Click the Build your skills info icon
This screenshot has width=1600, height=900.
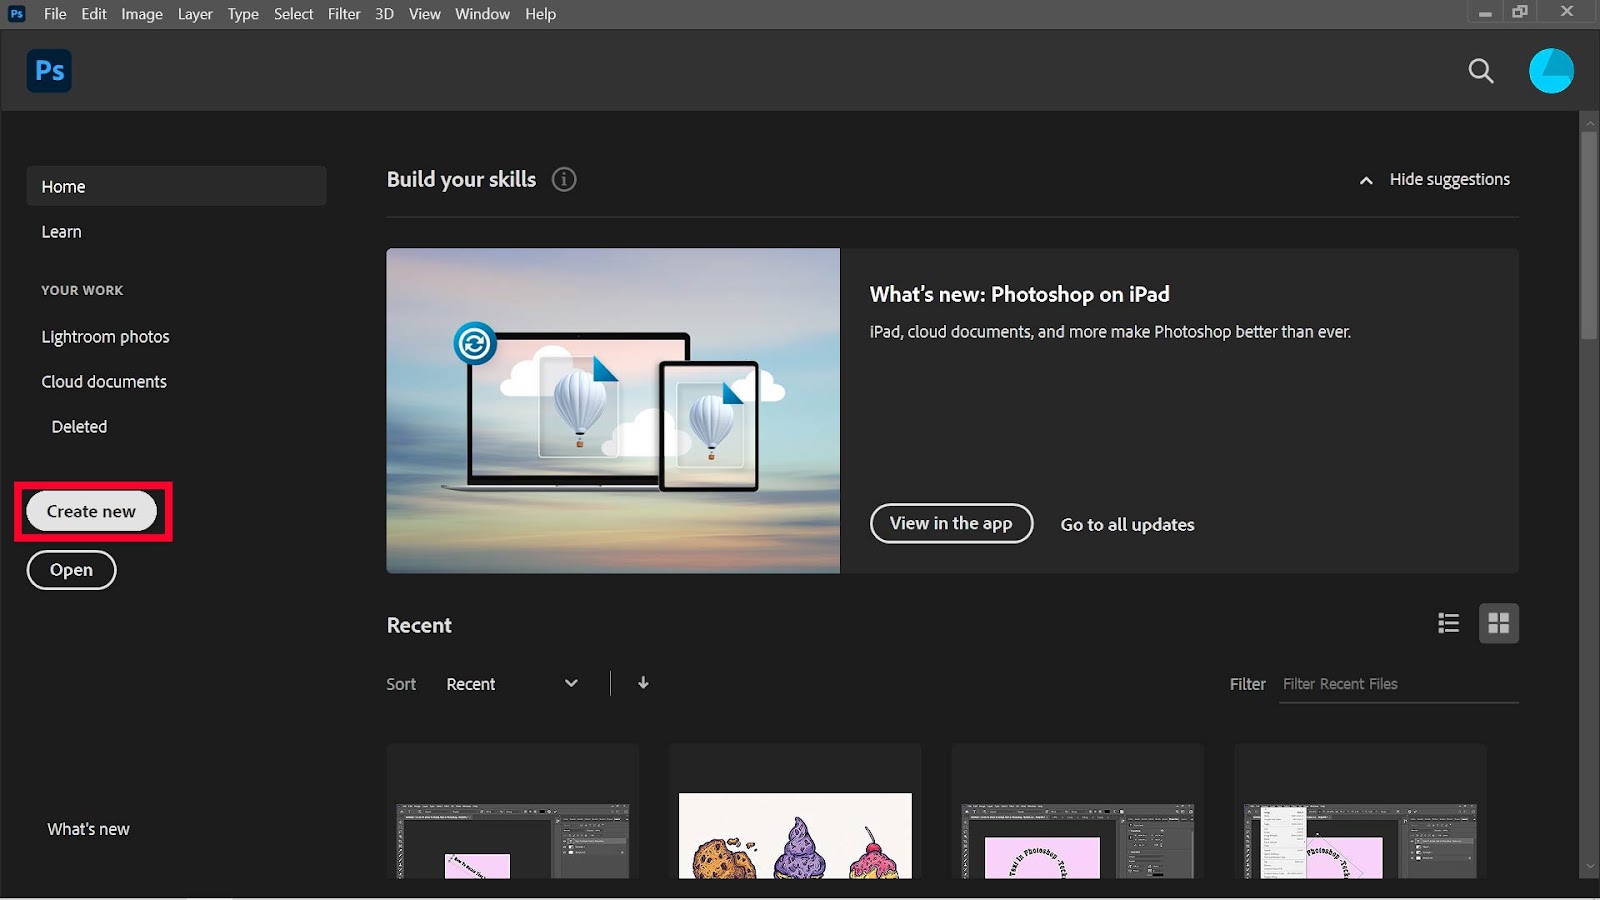point(564,179)
